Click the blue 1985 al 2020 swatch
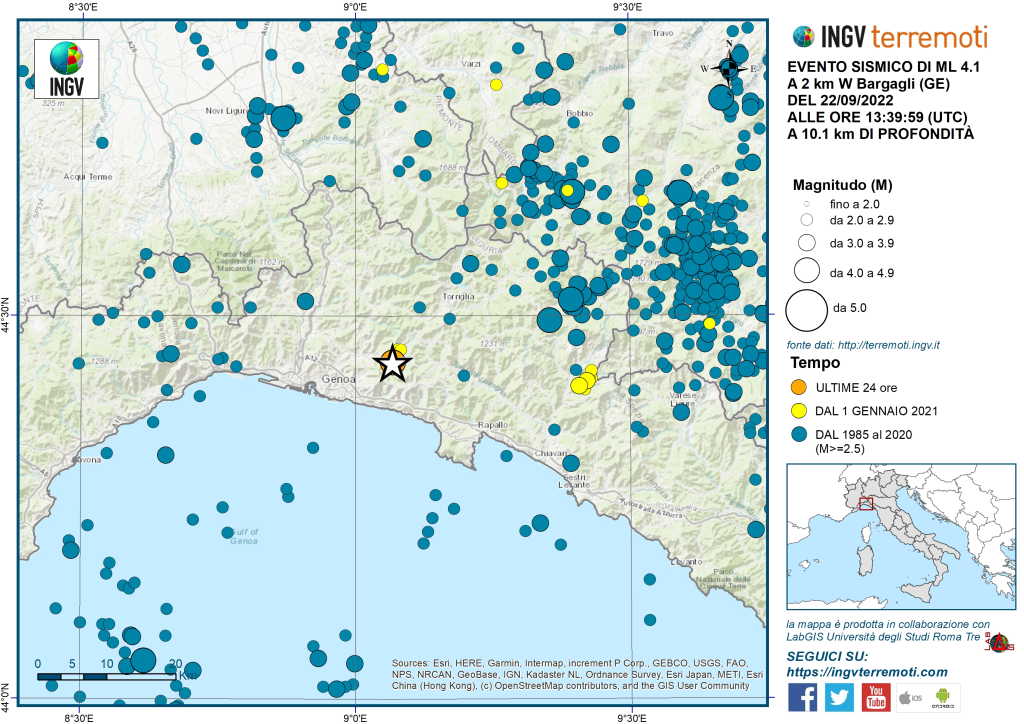 [x=799, y=434]
